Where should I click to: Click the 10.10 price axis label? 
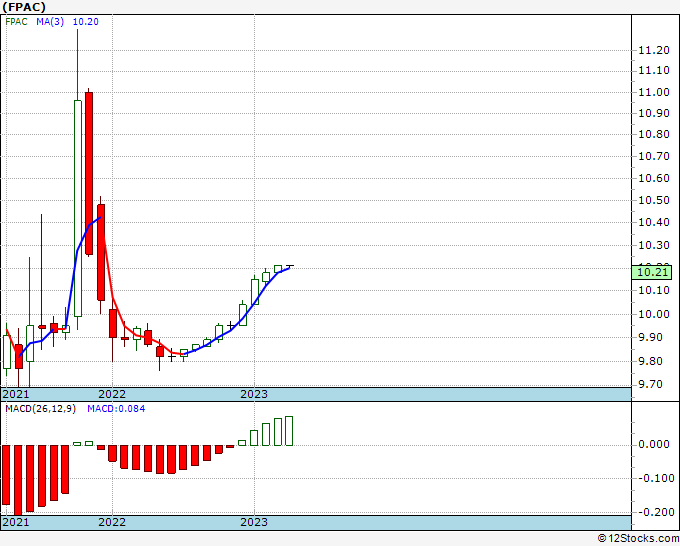pyautogui.click(x=654, y=290)
